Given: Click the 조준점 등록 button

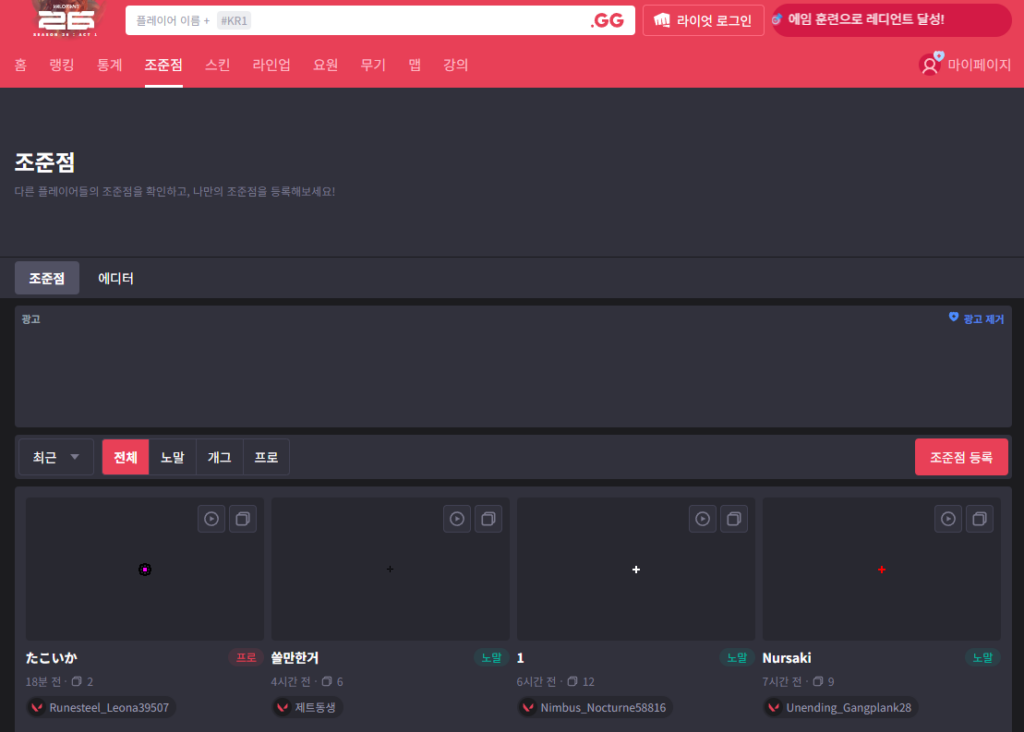Looking at the screenshot, I should (x=961, y=457).
